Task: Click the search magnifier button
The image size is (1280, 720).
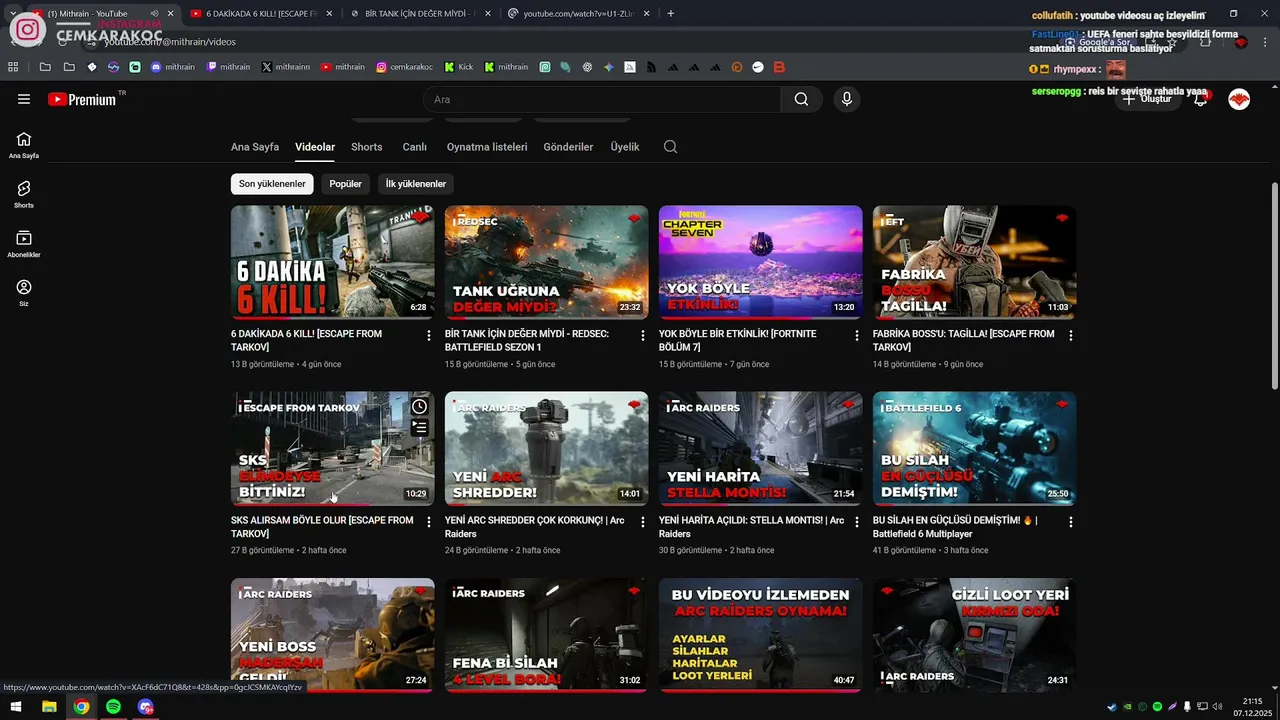Action: click(801, 99)
